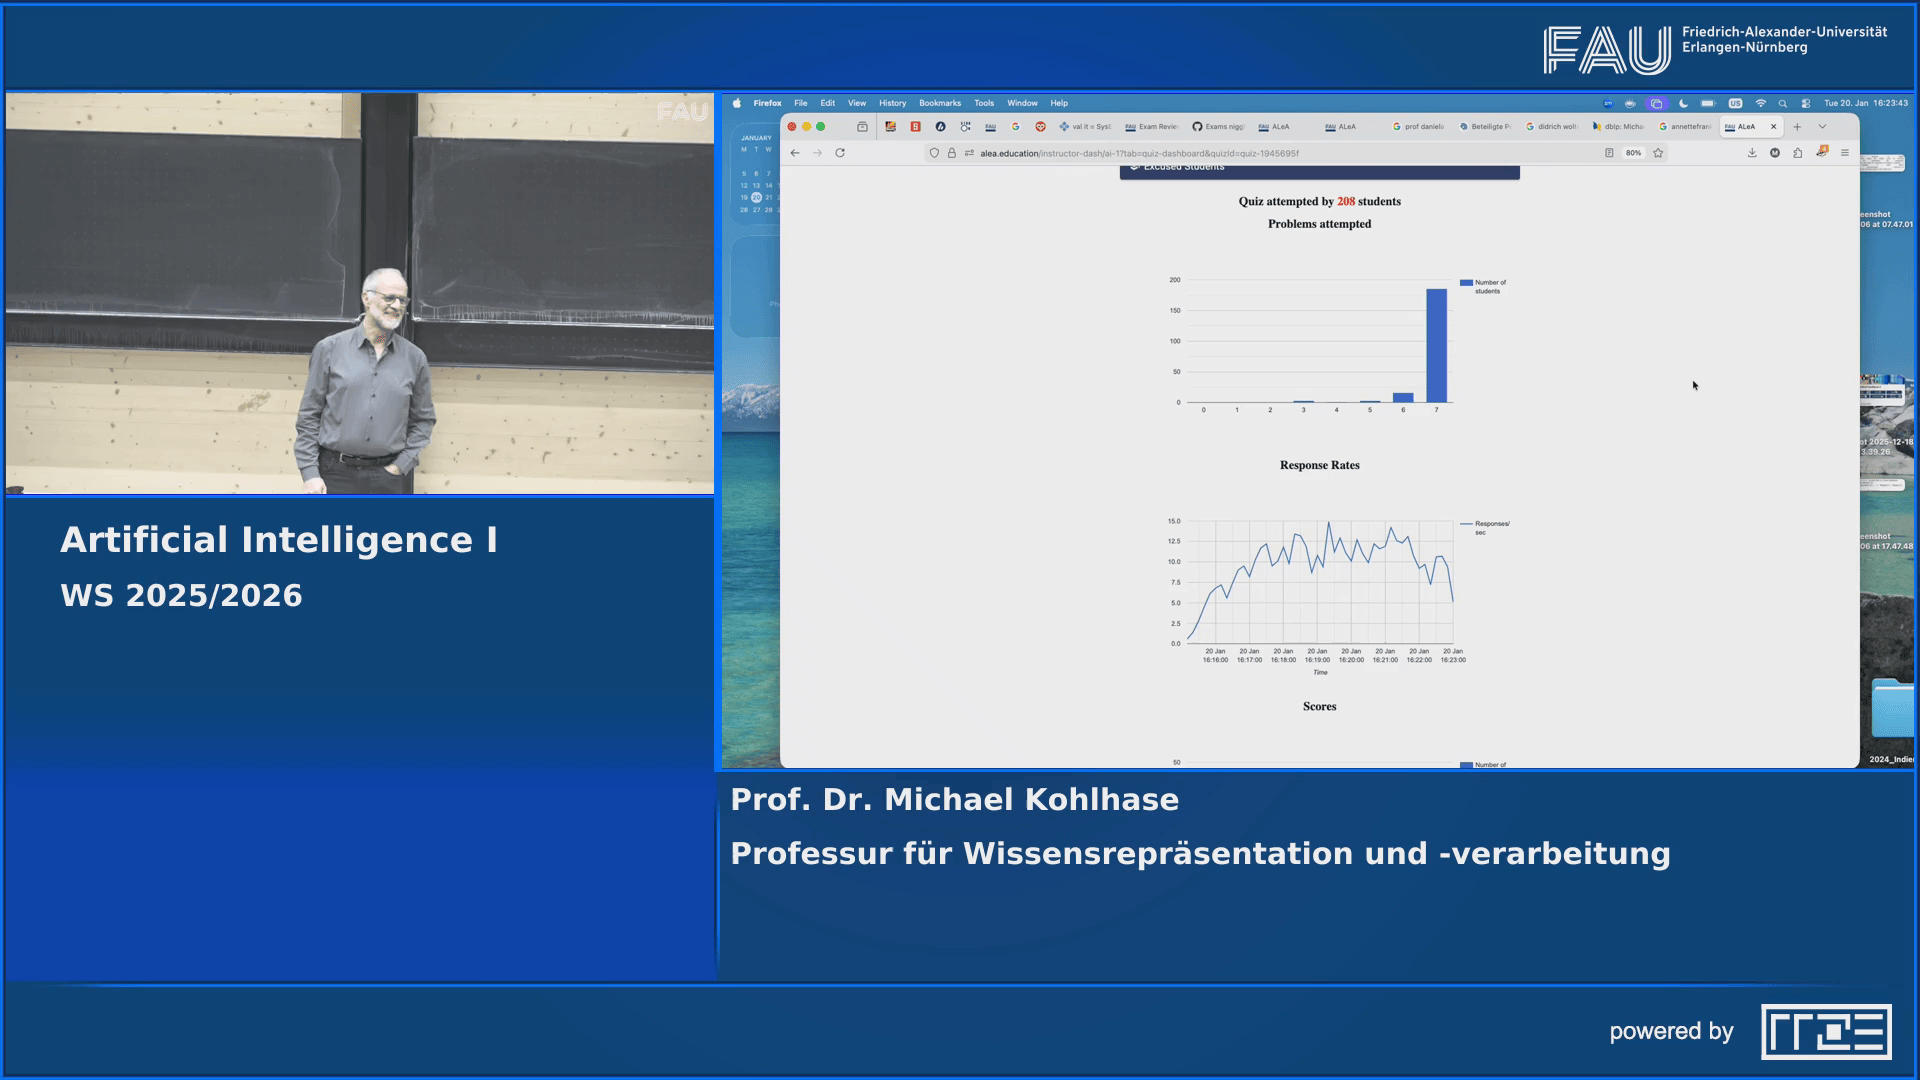The height and width of the screenshot is (1080, 1920).
Task: Open the Firefox extensions puzzle icon
Action: (x=1797, y=152)
